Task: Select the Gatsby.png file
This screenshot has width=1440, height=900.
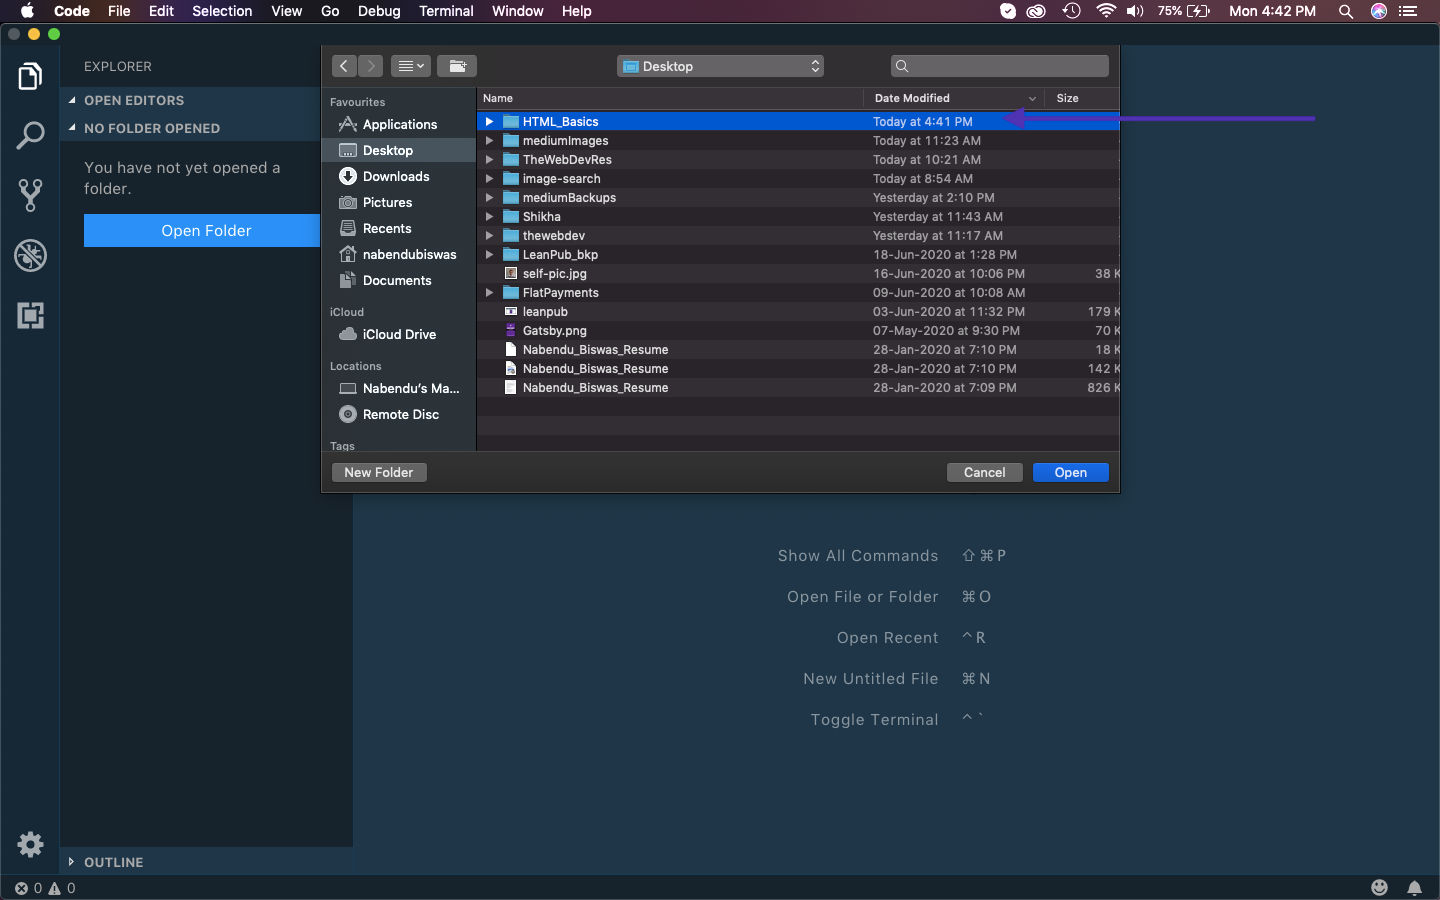Action: 798,330
